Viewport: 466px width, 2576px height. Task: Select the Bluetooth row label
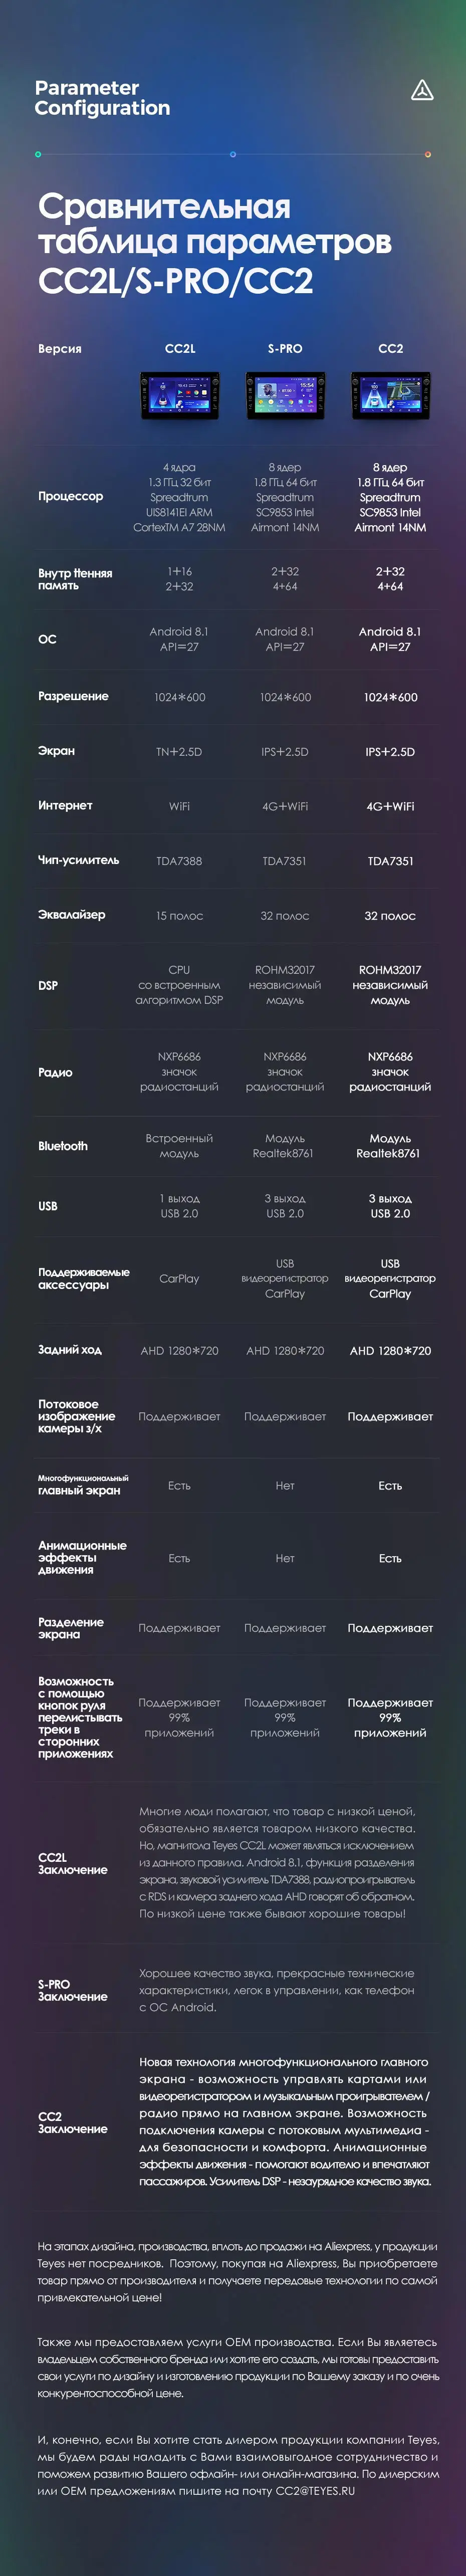click(x=63, y=1146)
